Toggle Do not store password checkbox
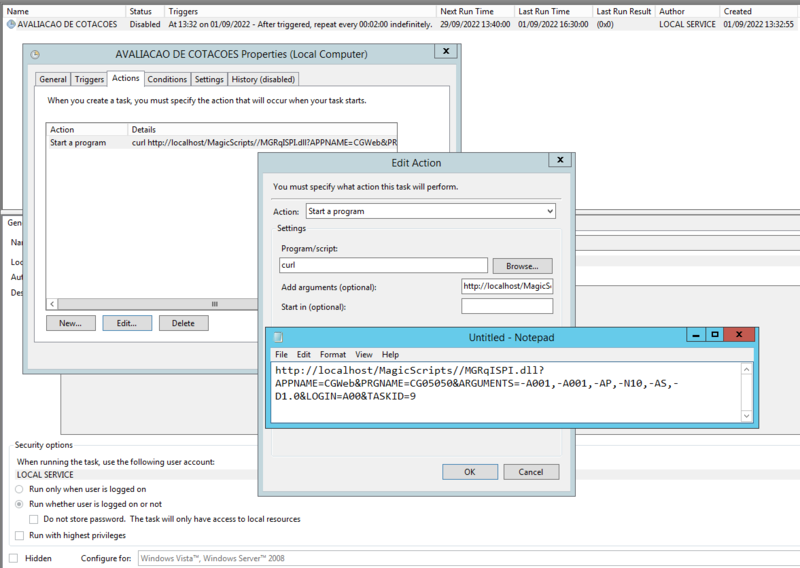 [x=34, y=520]
